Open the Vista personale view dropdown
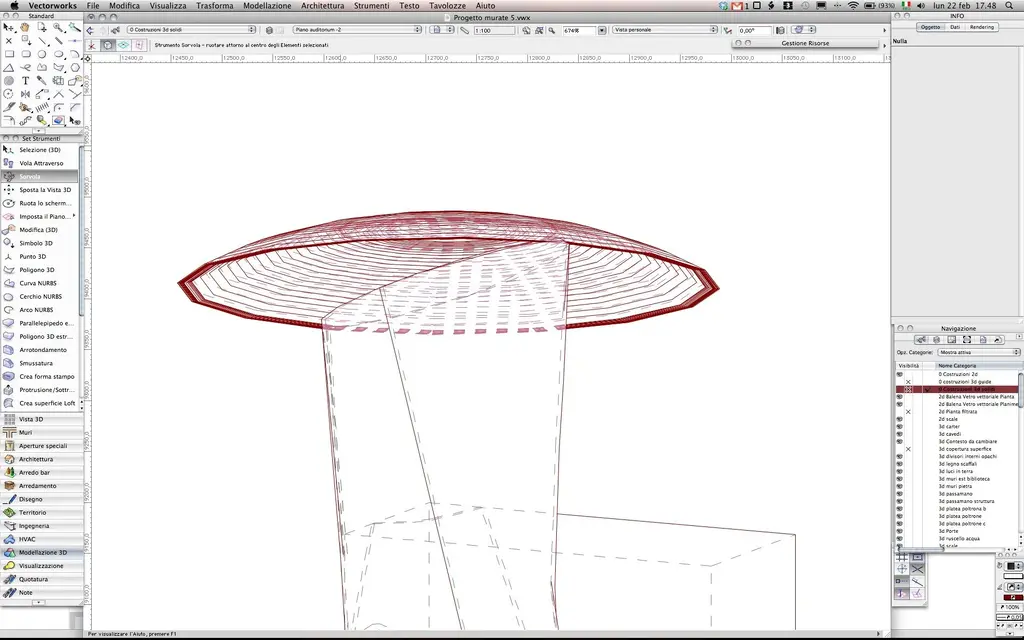This screenshot has height=640, width=1024. coord(665,30)
